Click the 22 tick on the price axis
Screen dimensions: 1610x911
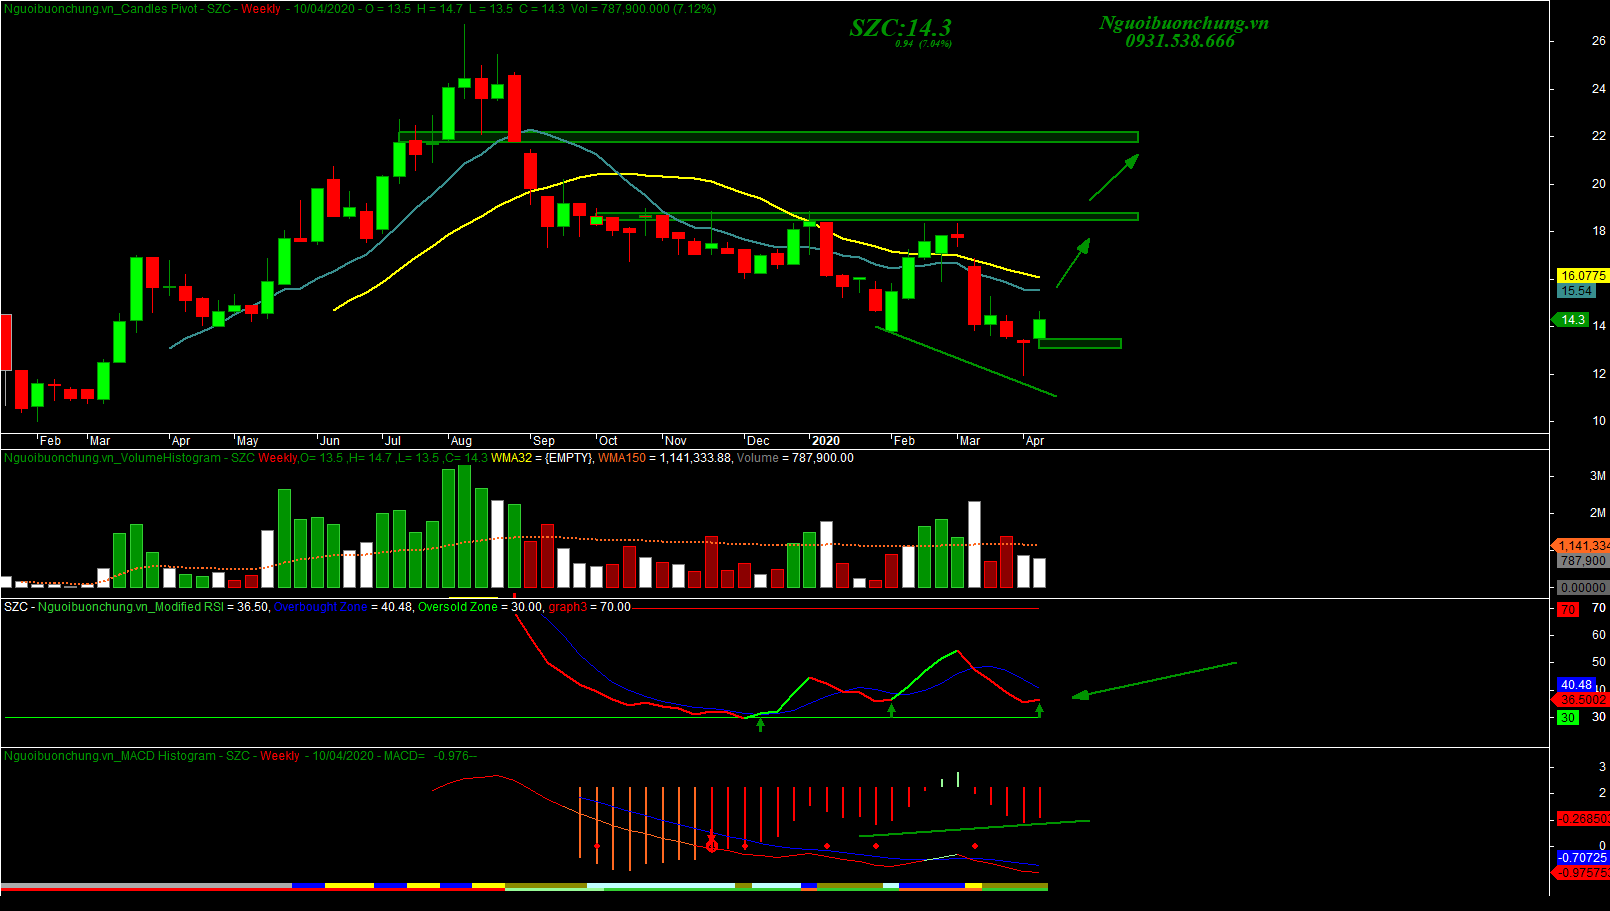[x=1599, y=136]
